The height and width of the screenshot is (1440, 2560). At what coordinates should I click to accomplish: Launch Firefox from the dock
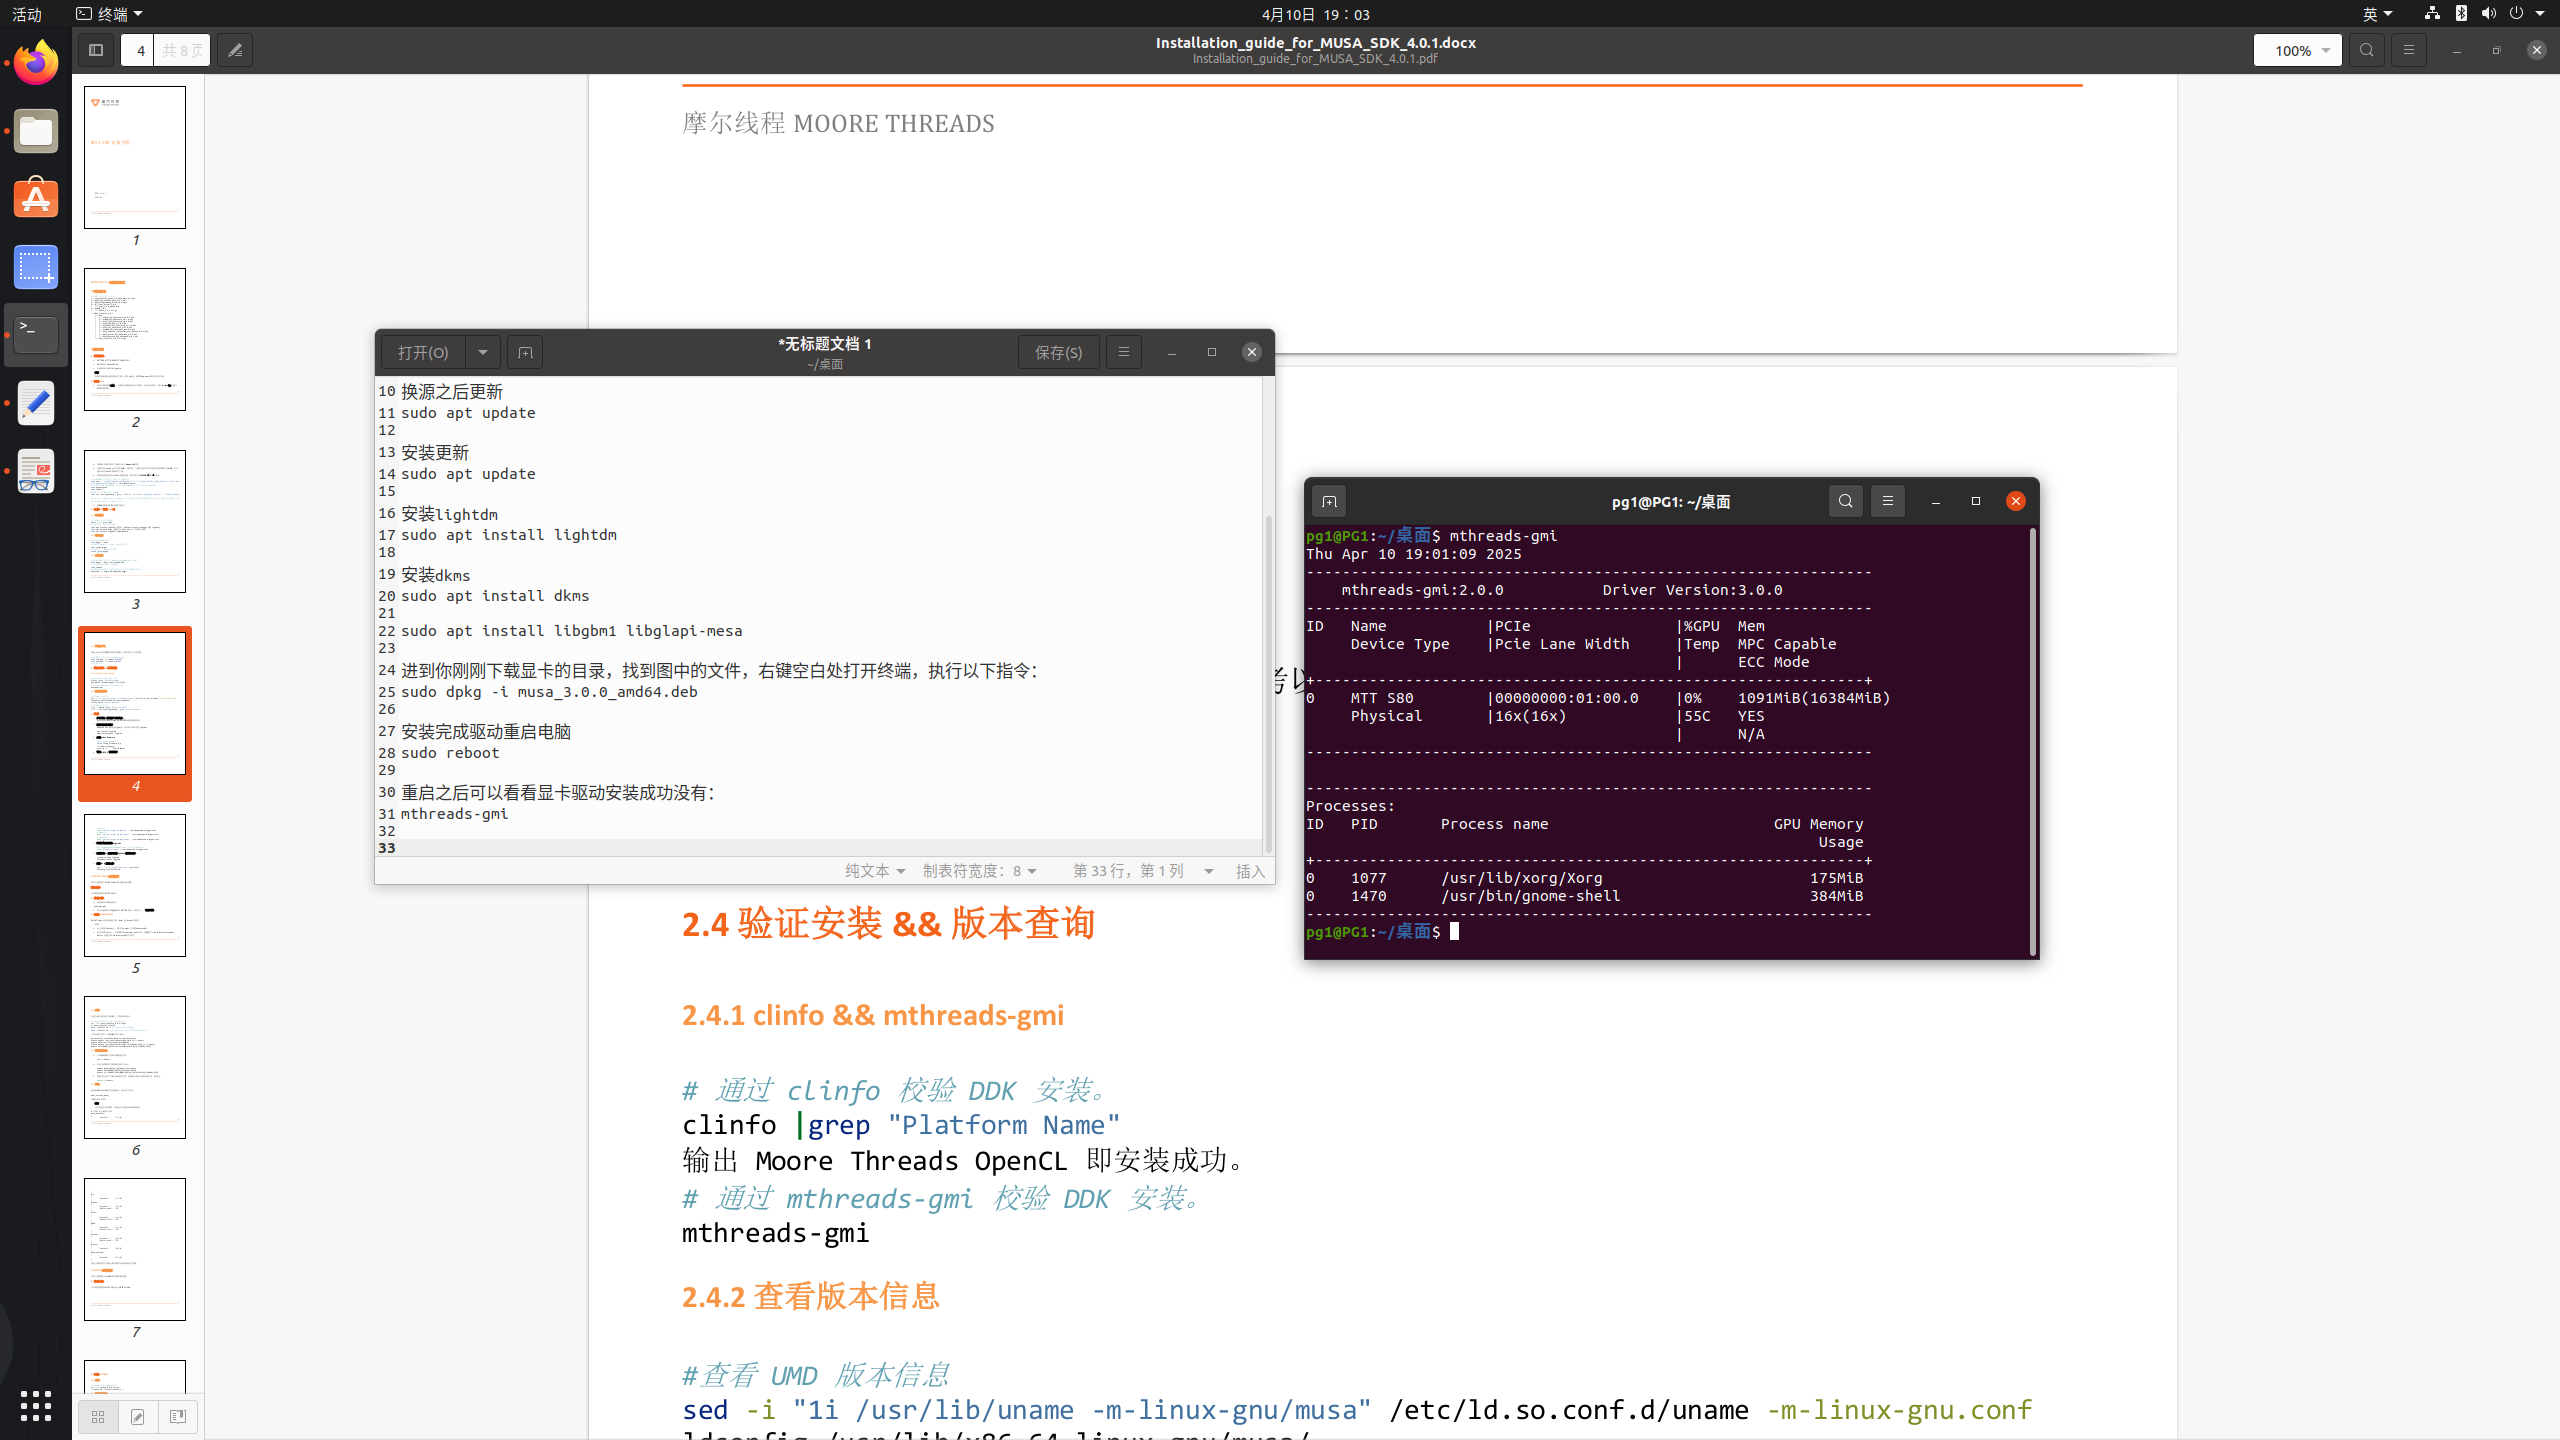tap(36, 63)
